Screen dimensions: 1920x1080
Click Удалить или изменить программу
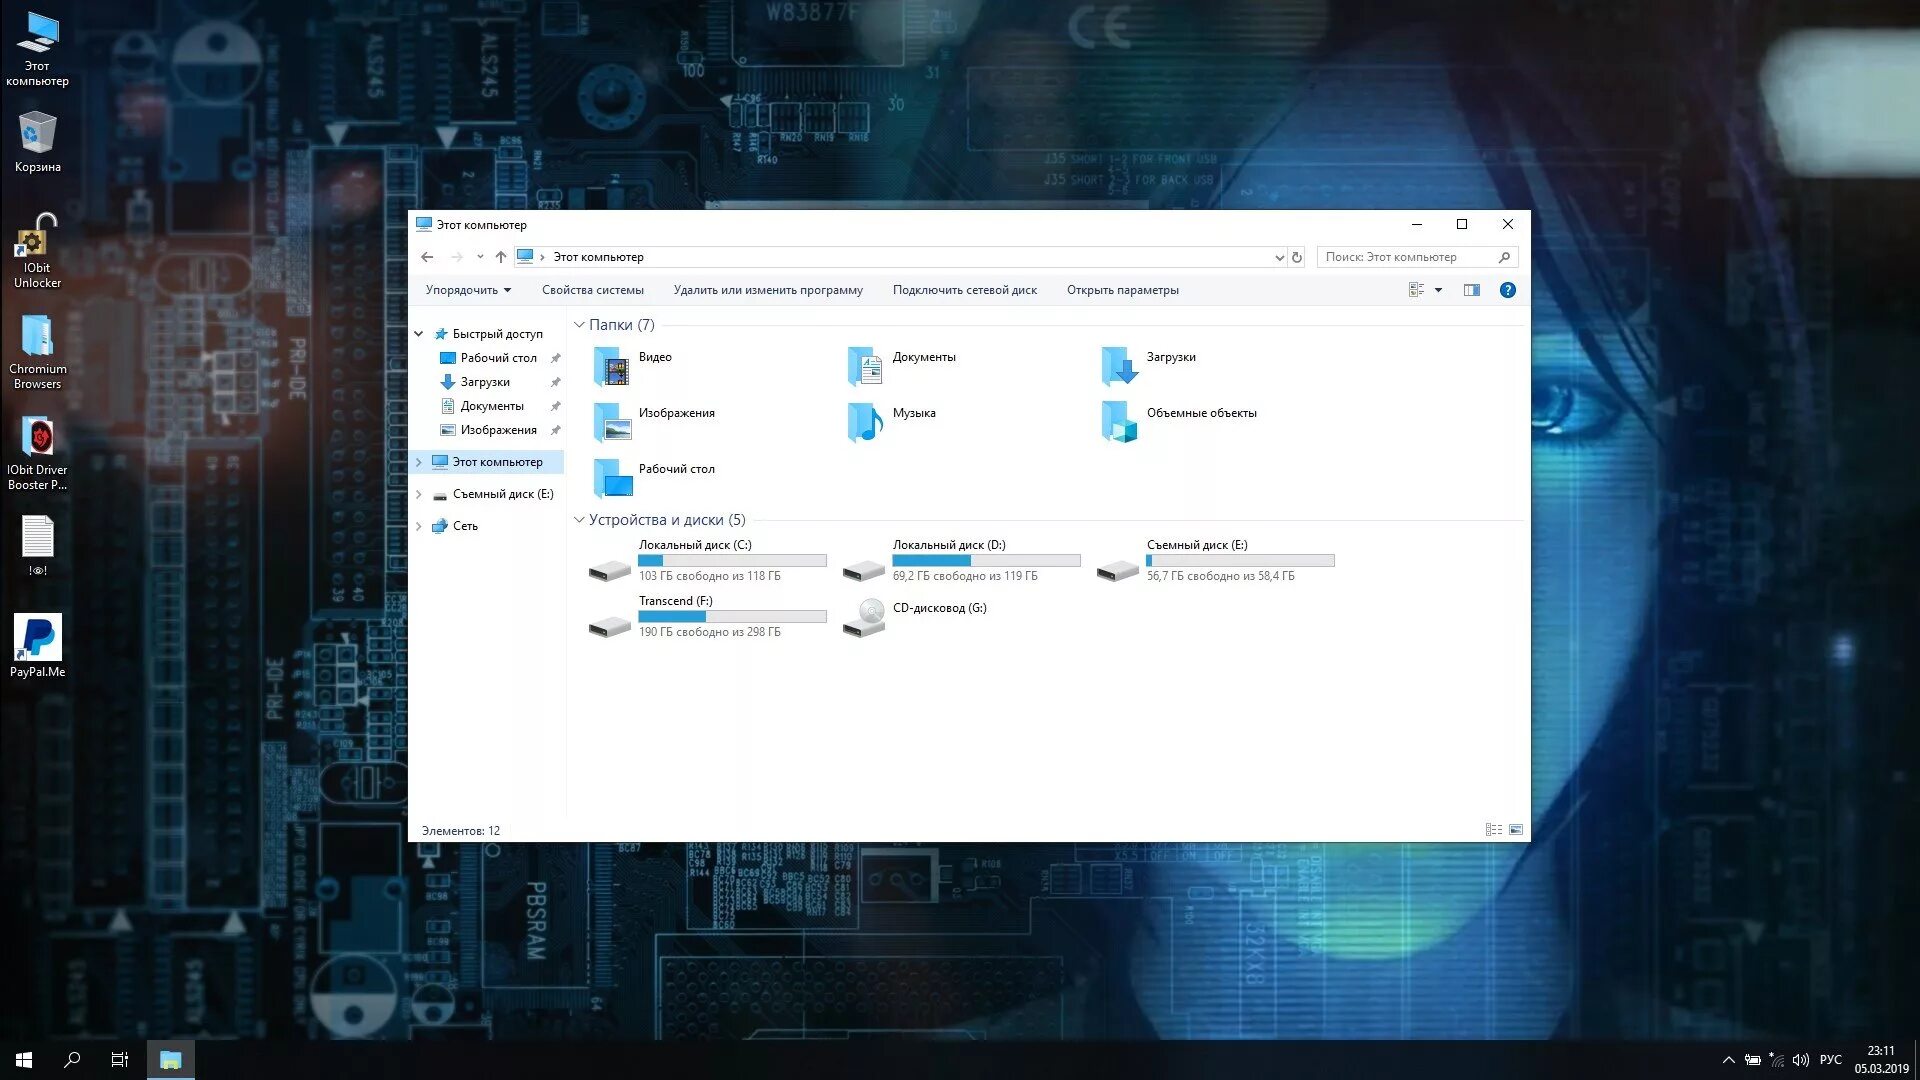(767, 290)
